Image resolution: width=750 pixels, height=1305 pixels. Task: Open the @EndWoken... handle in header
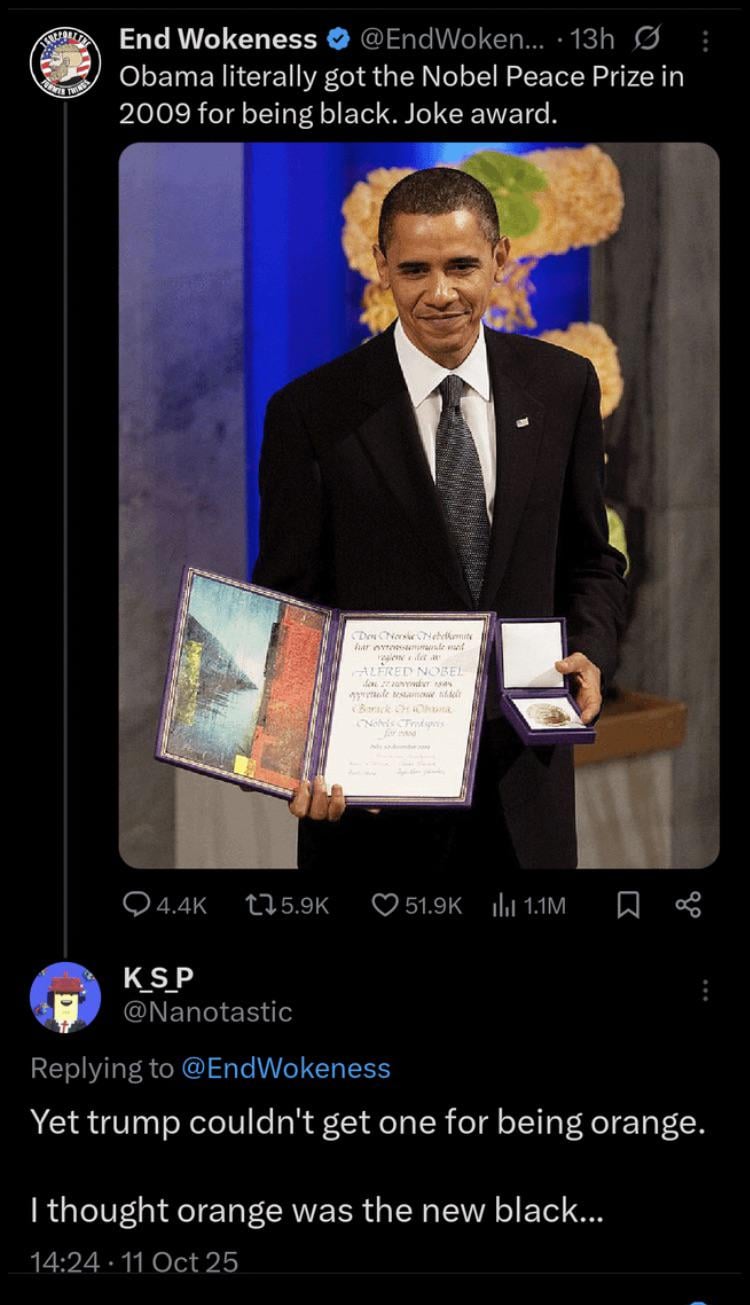click(x=453, y=40)
